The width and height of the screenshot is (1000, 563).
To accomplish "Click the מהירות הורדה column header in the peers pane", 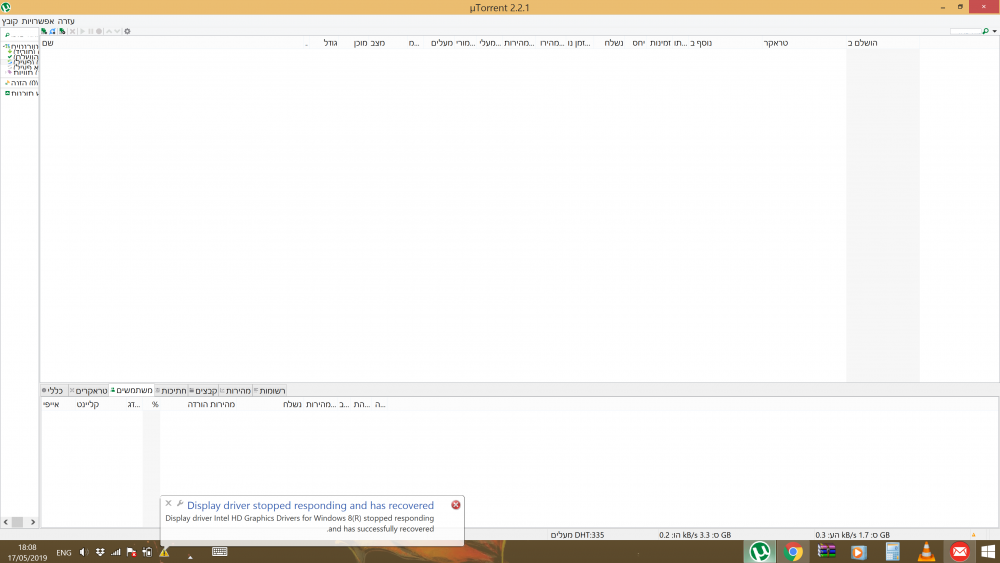I will tap(211, 404).
